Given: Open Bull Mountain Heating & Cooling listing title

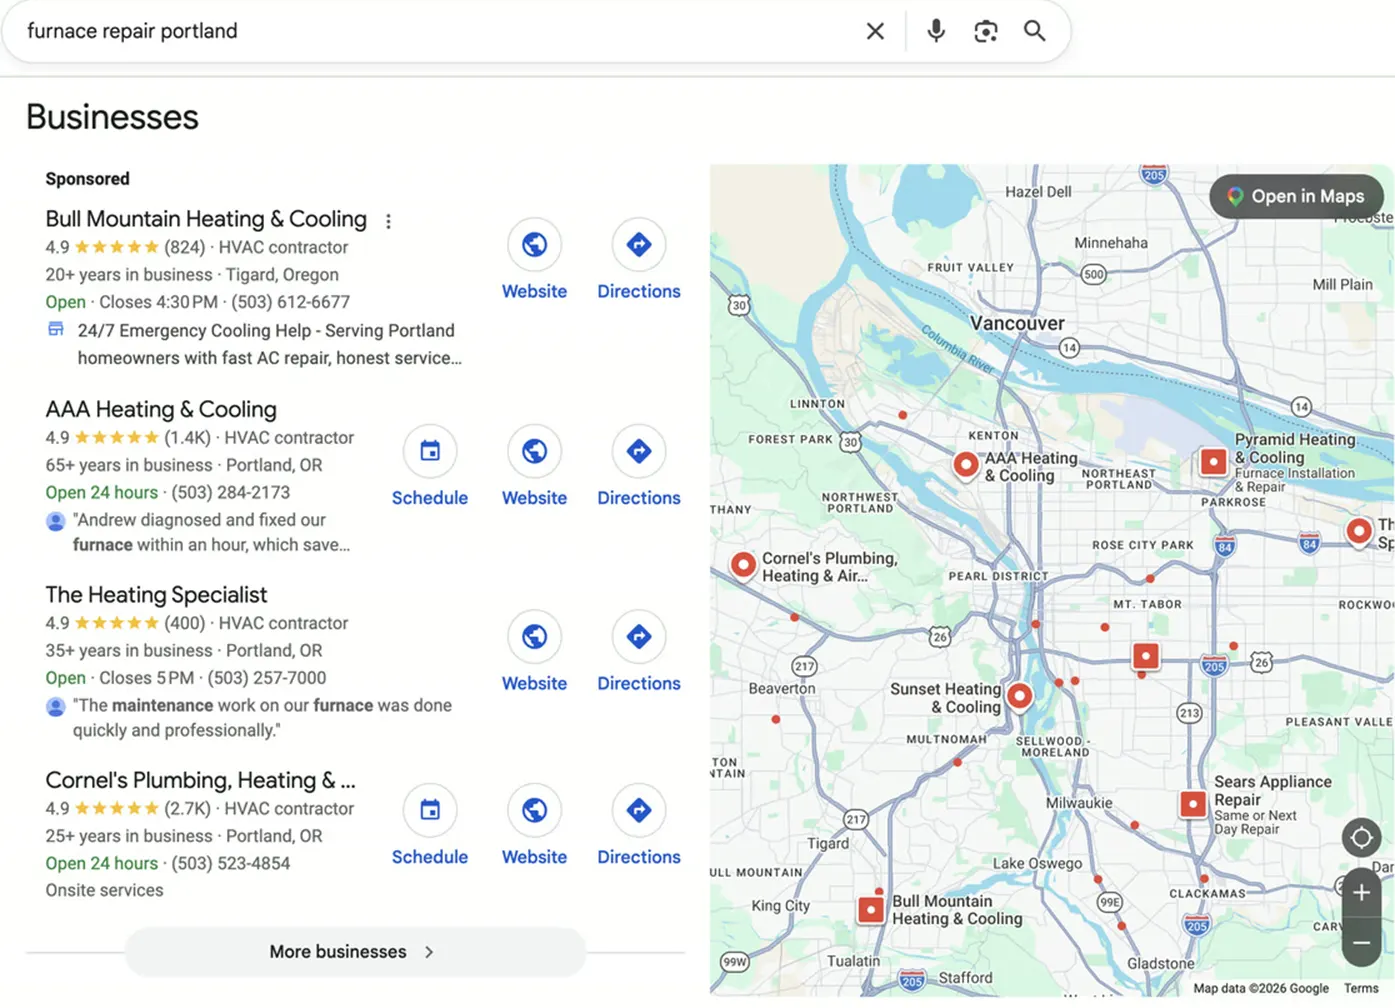Looking at the screenshot, I should pos(206,219).
